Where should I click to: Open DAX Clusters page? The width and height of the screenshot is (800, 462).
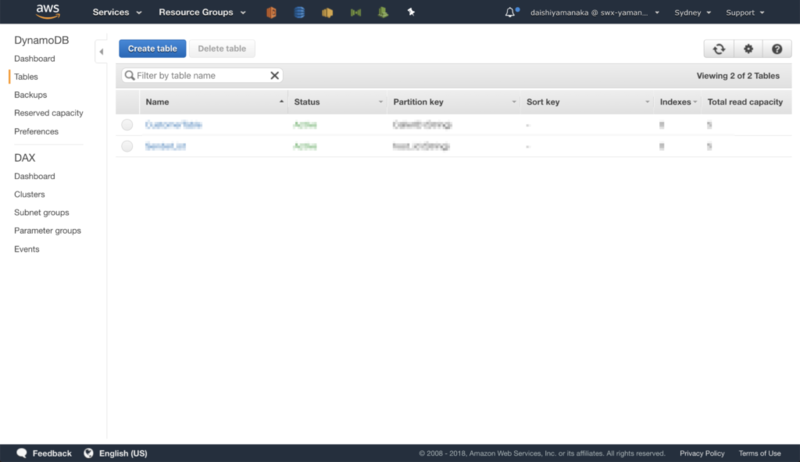(x=30, y=194)
